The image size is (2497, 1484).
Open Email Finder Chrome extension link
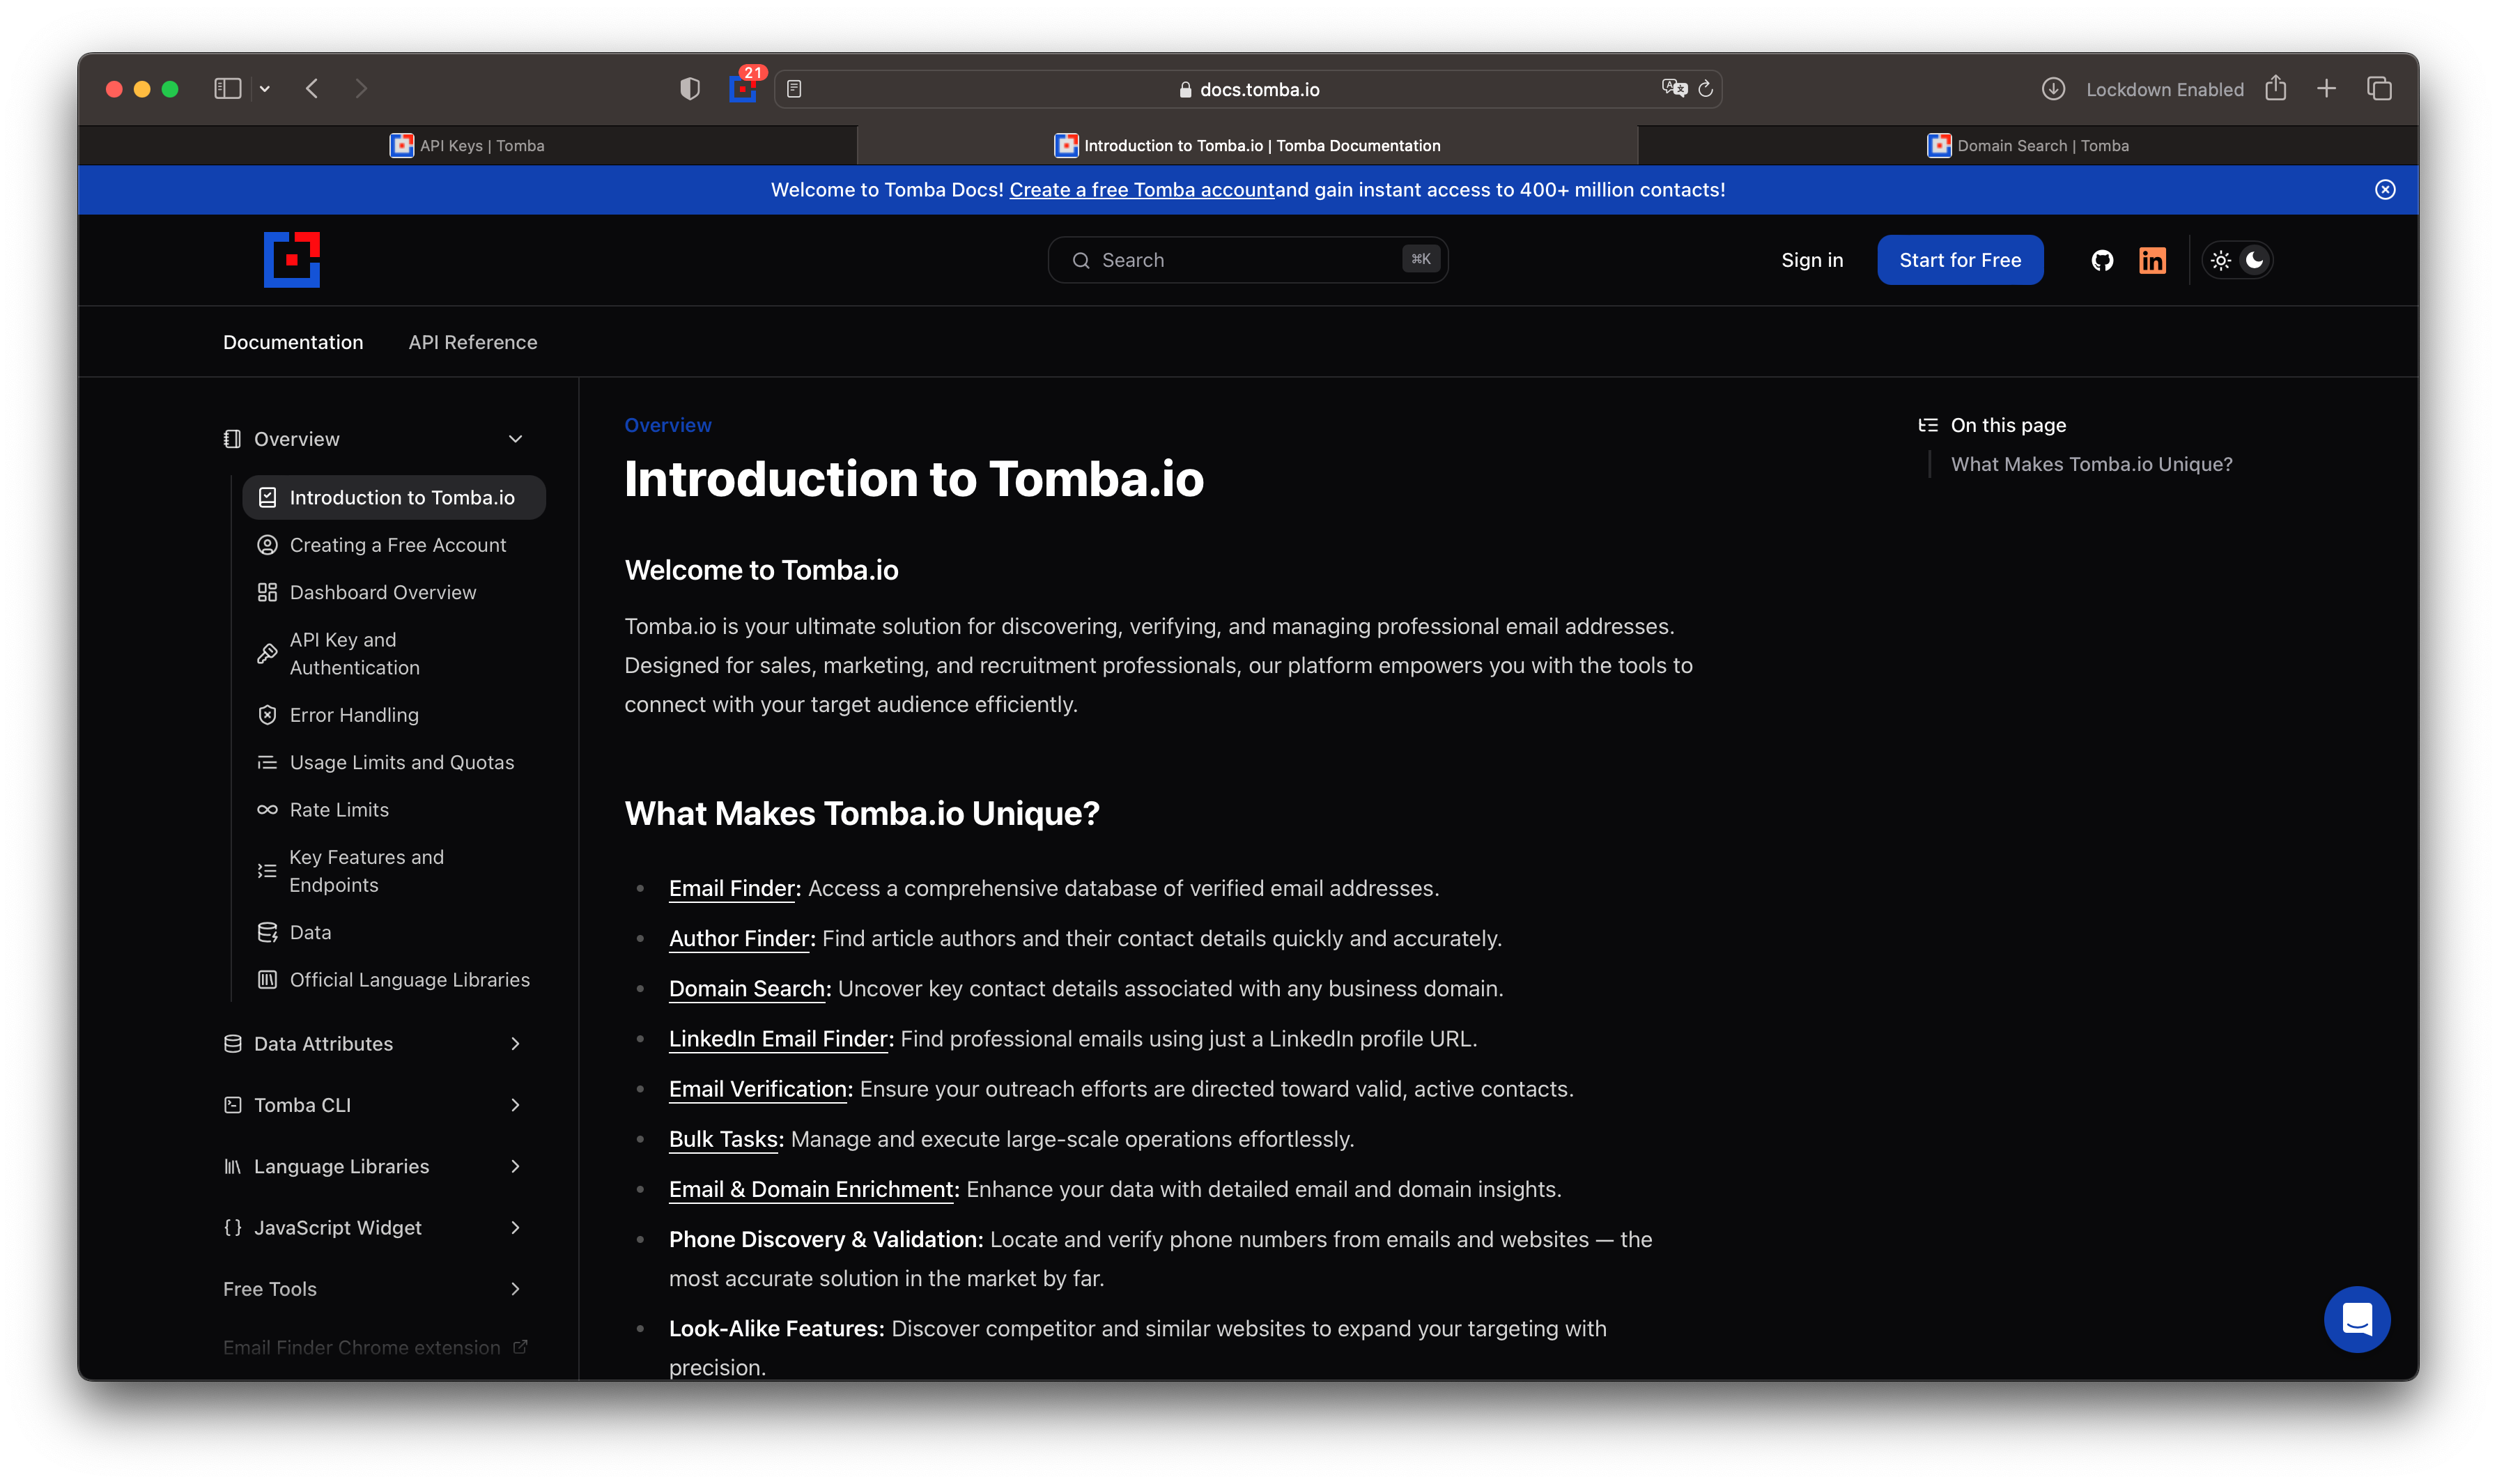coord(375,1348)
